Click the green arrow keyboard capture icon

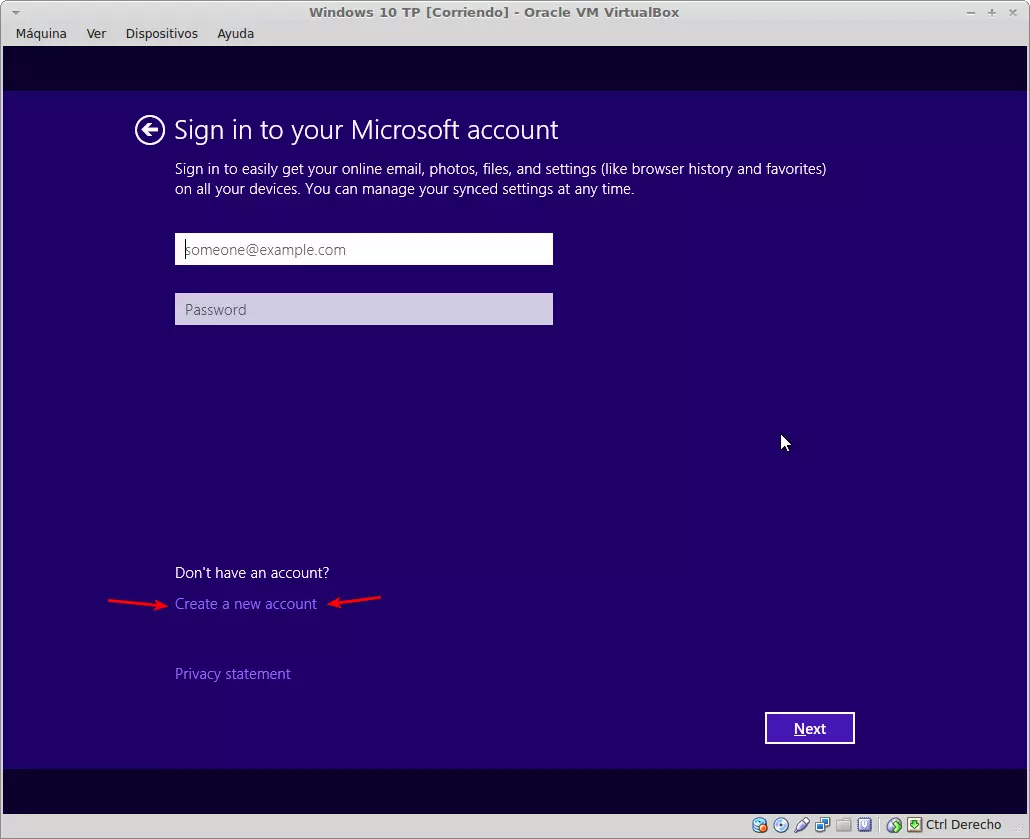click(914, 825)
